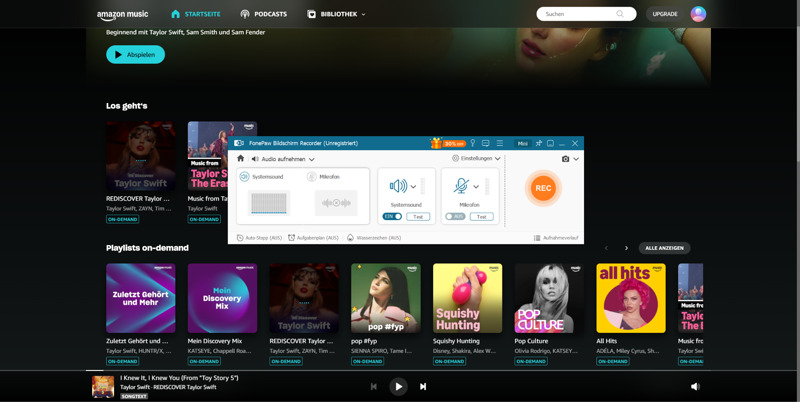
Task: Click the Los geht's heading
Action: (x=127, y=106)
